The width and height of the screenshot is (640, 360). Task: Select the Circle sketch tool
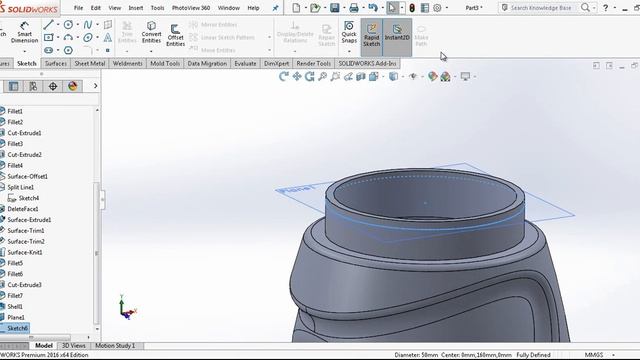pos(68,25)
